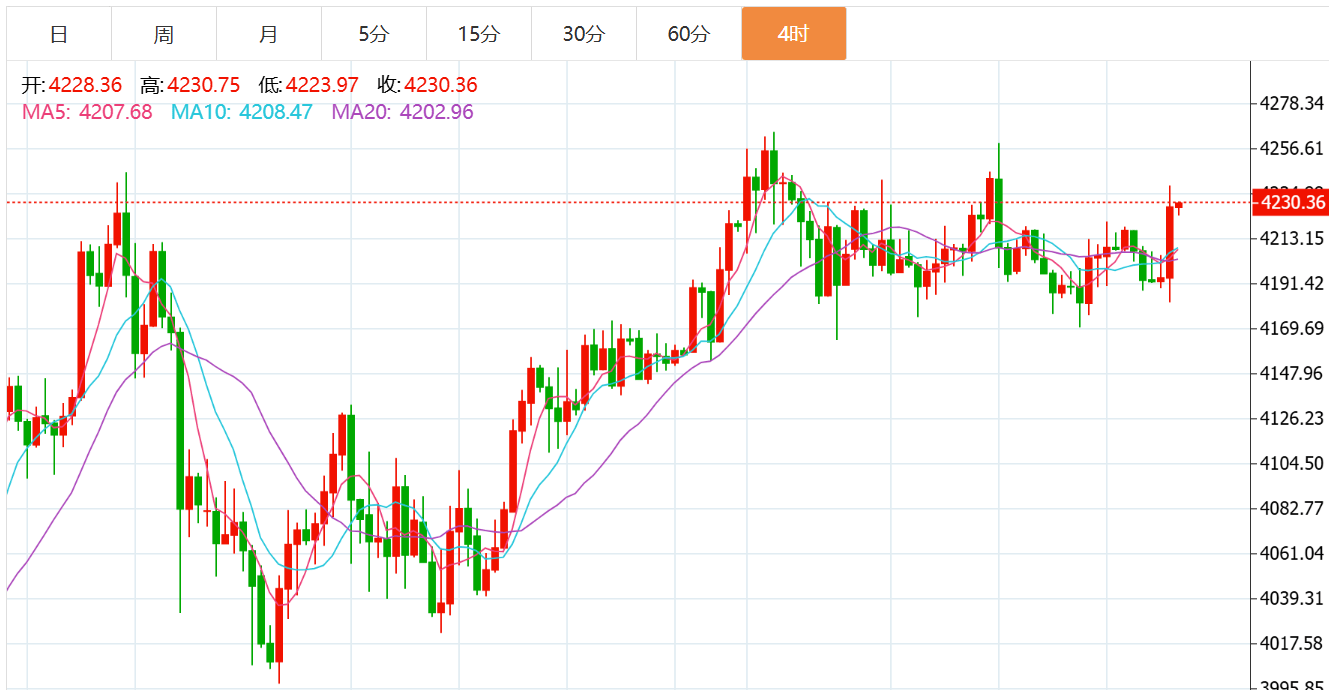This screenshot has width=1329, height=690.
Task: Switch to the 日 daily chart tab
Action: [x=59, y=34]
